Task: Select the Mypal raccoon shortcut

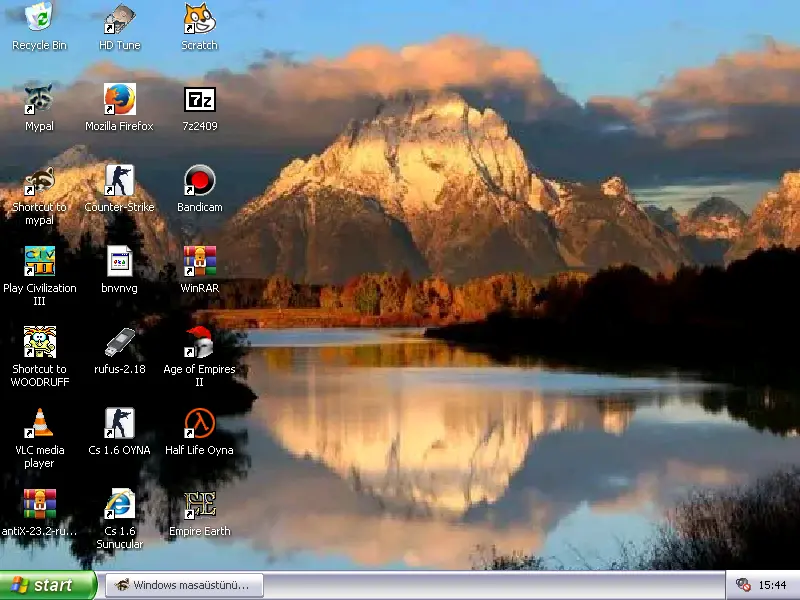Action: [x=39, y=98]
